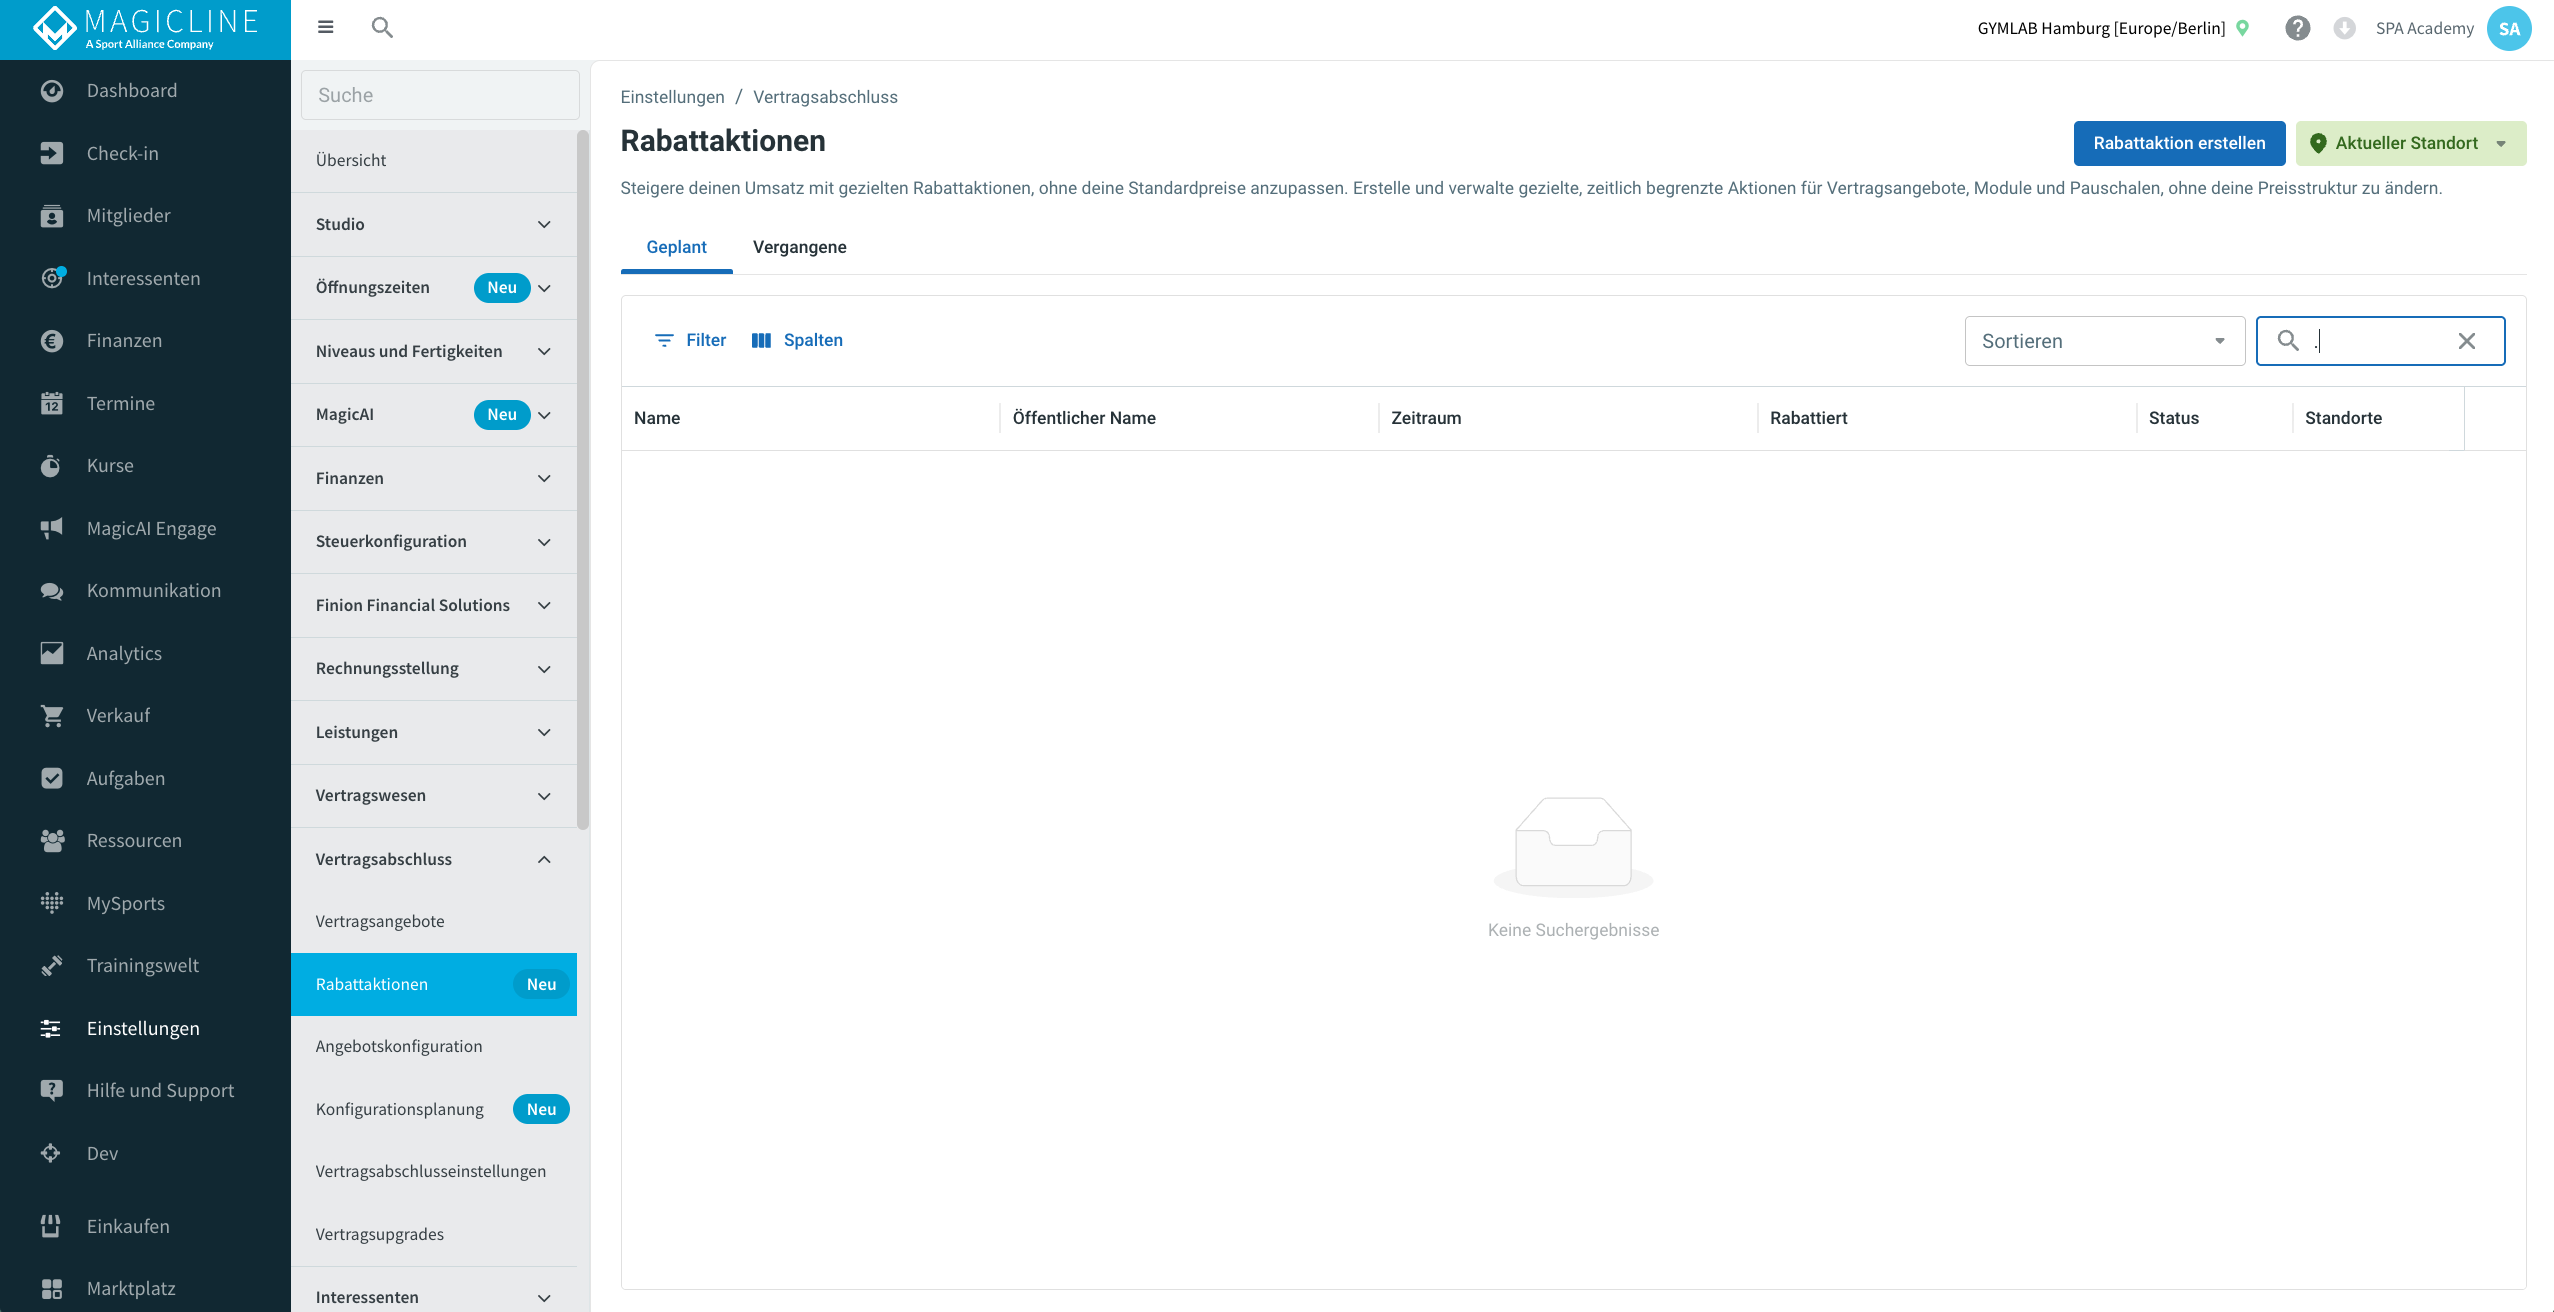The width and height of the screenshot is (2554, 1312).
Task: Open Übersicht in settings menu
Action: point(434,160)
